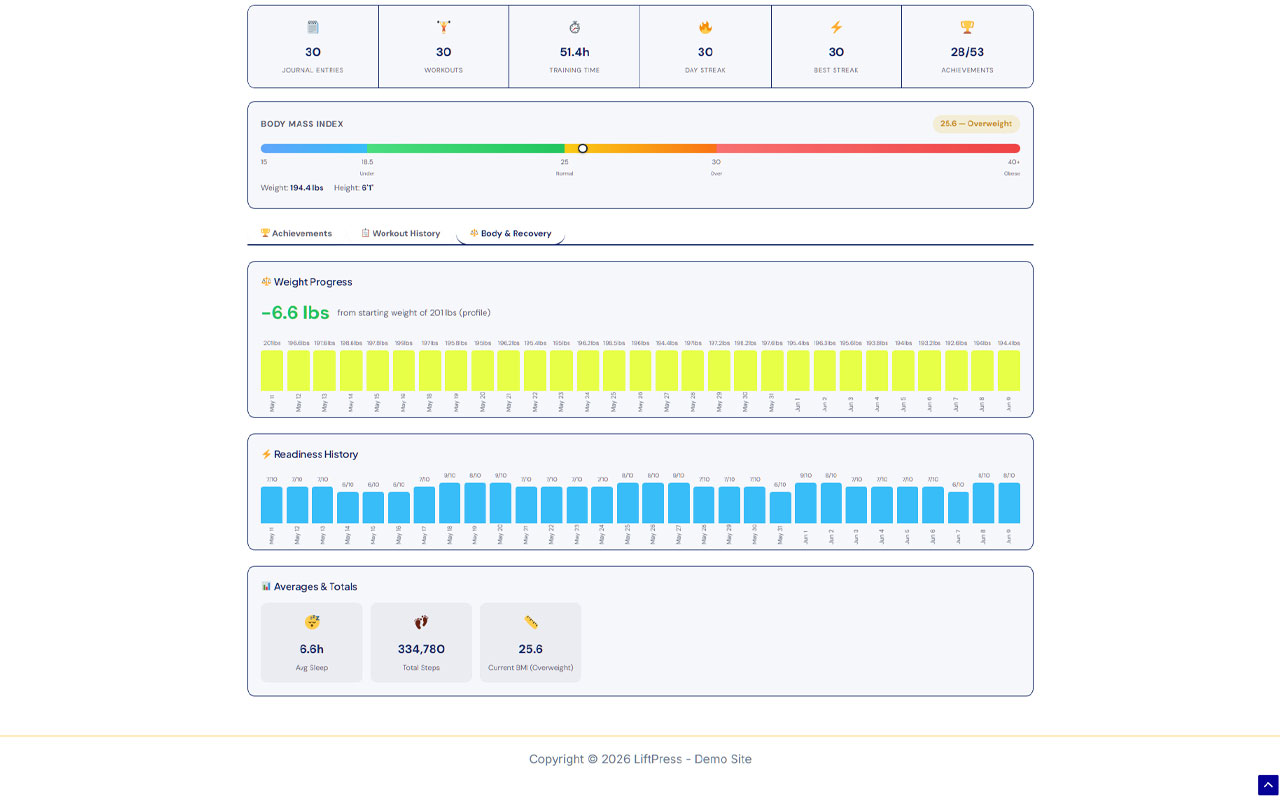This screenshot has height=800, width=1280.
Task: Click the footprints Total Steps icon
Action: pyautogui.click(x=421, y=622)
